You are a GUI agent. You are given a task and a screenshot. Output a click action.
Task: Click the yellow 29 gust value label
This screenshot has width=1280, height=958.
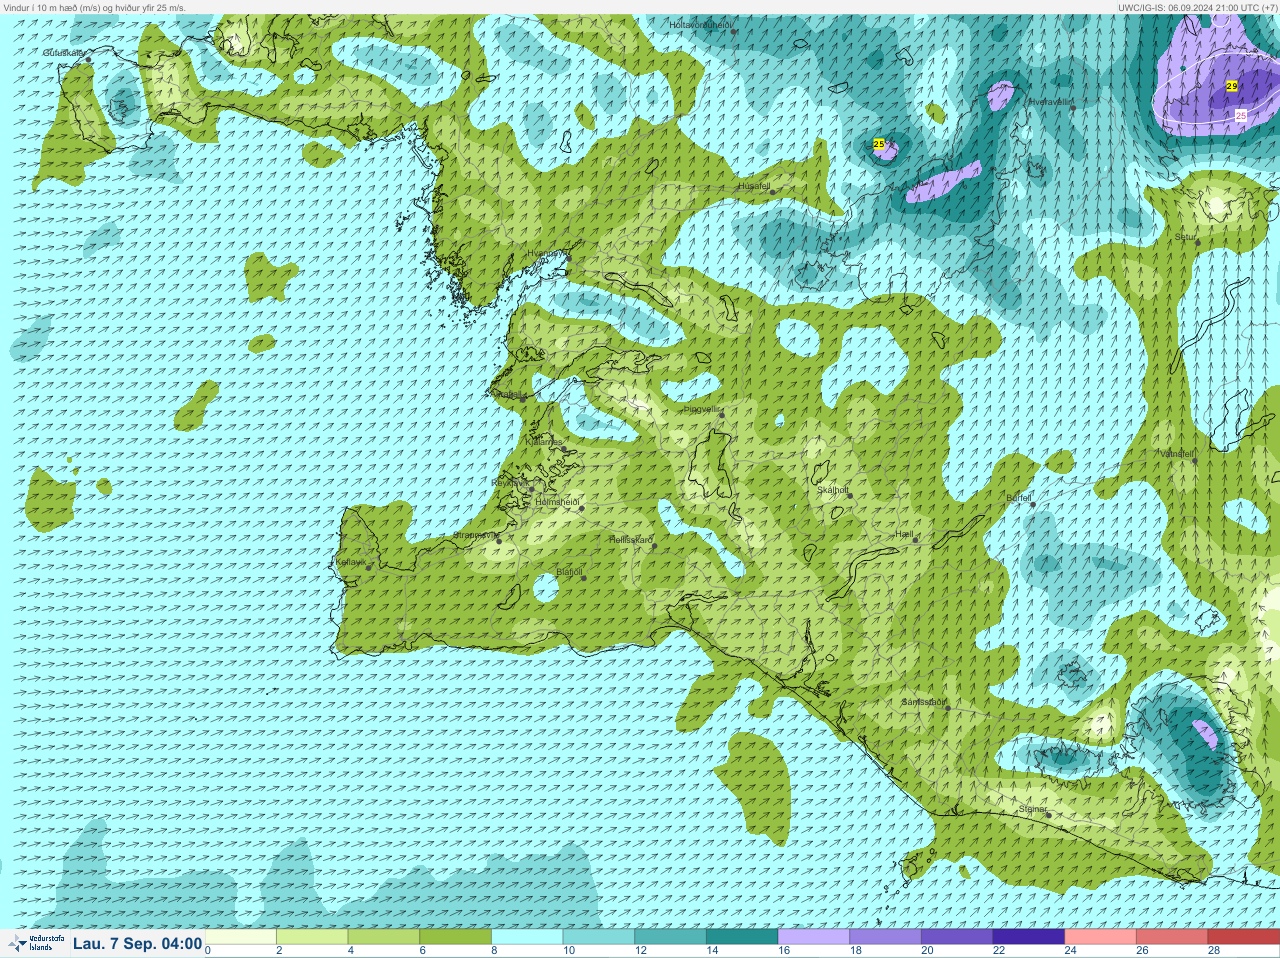(1232, 87)
